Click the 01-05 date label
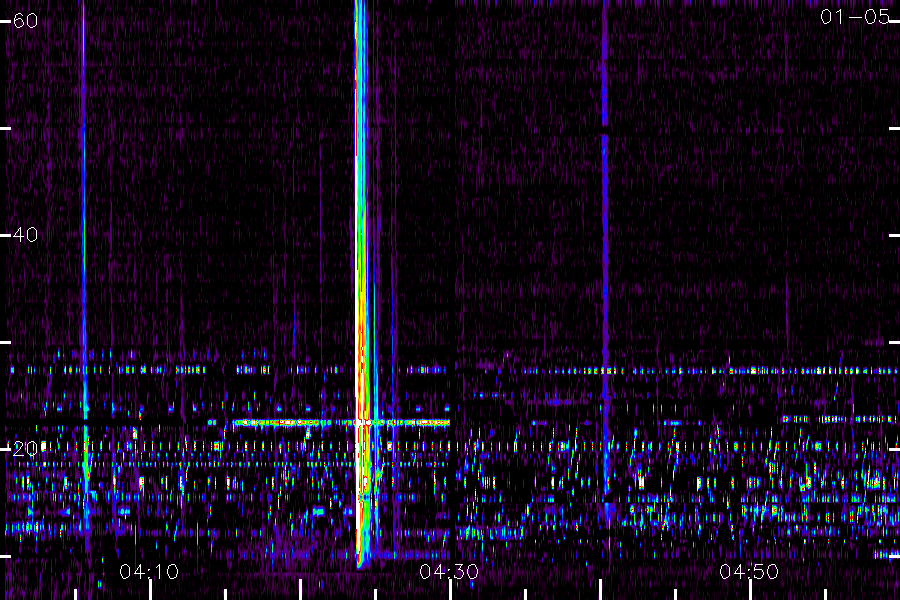900x600 pixels. 855,17
